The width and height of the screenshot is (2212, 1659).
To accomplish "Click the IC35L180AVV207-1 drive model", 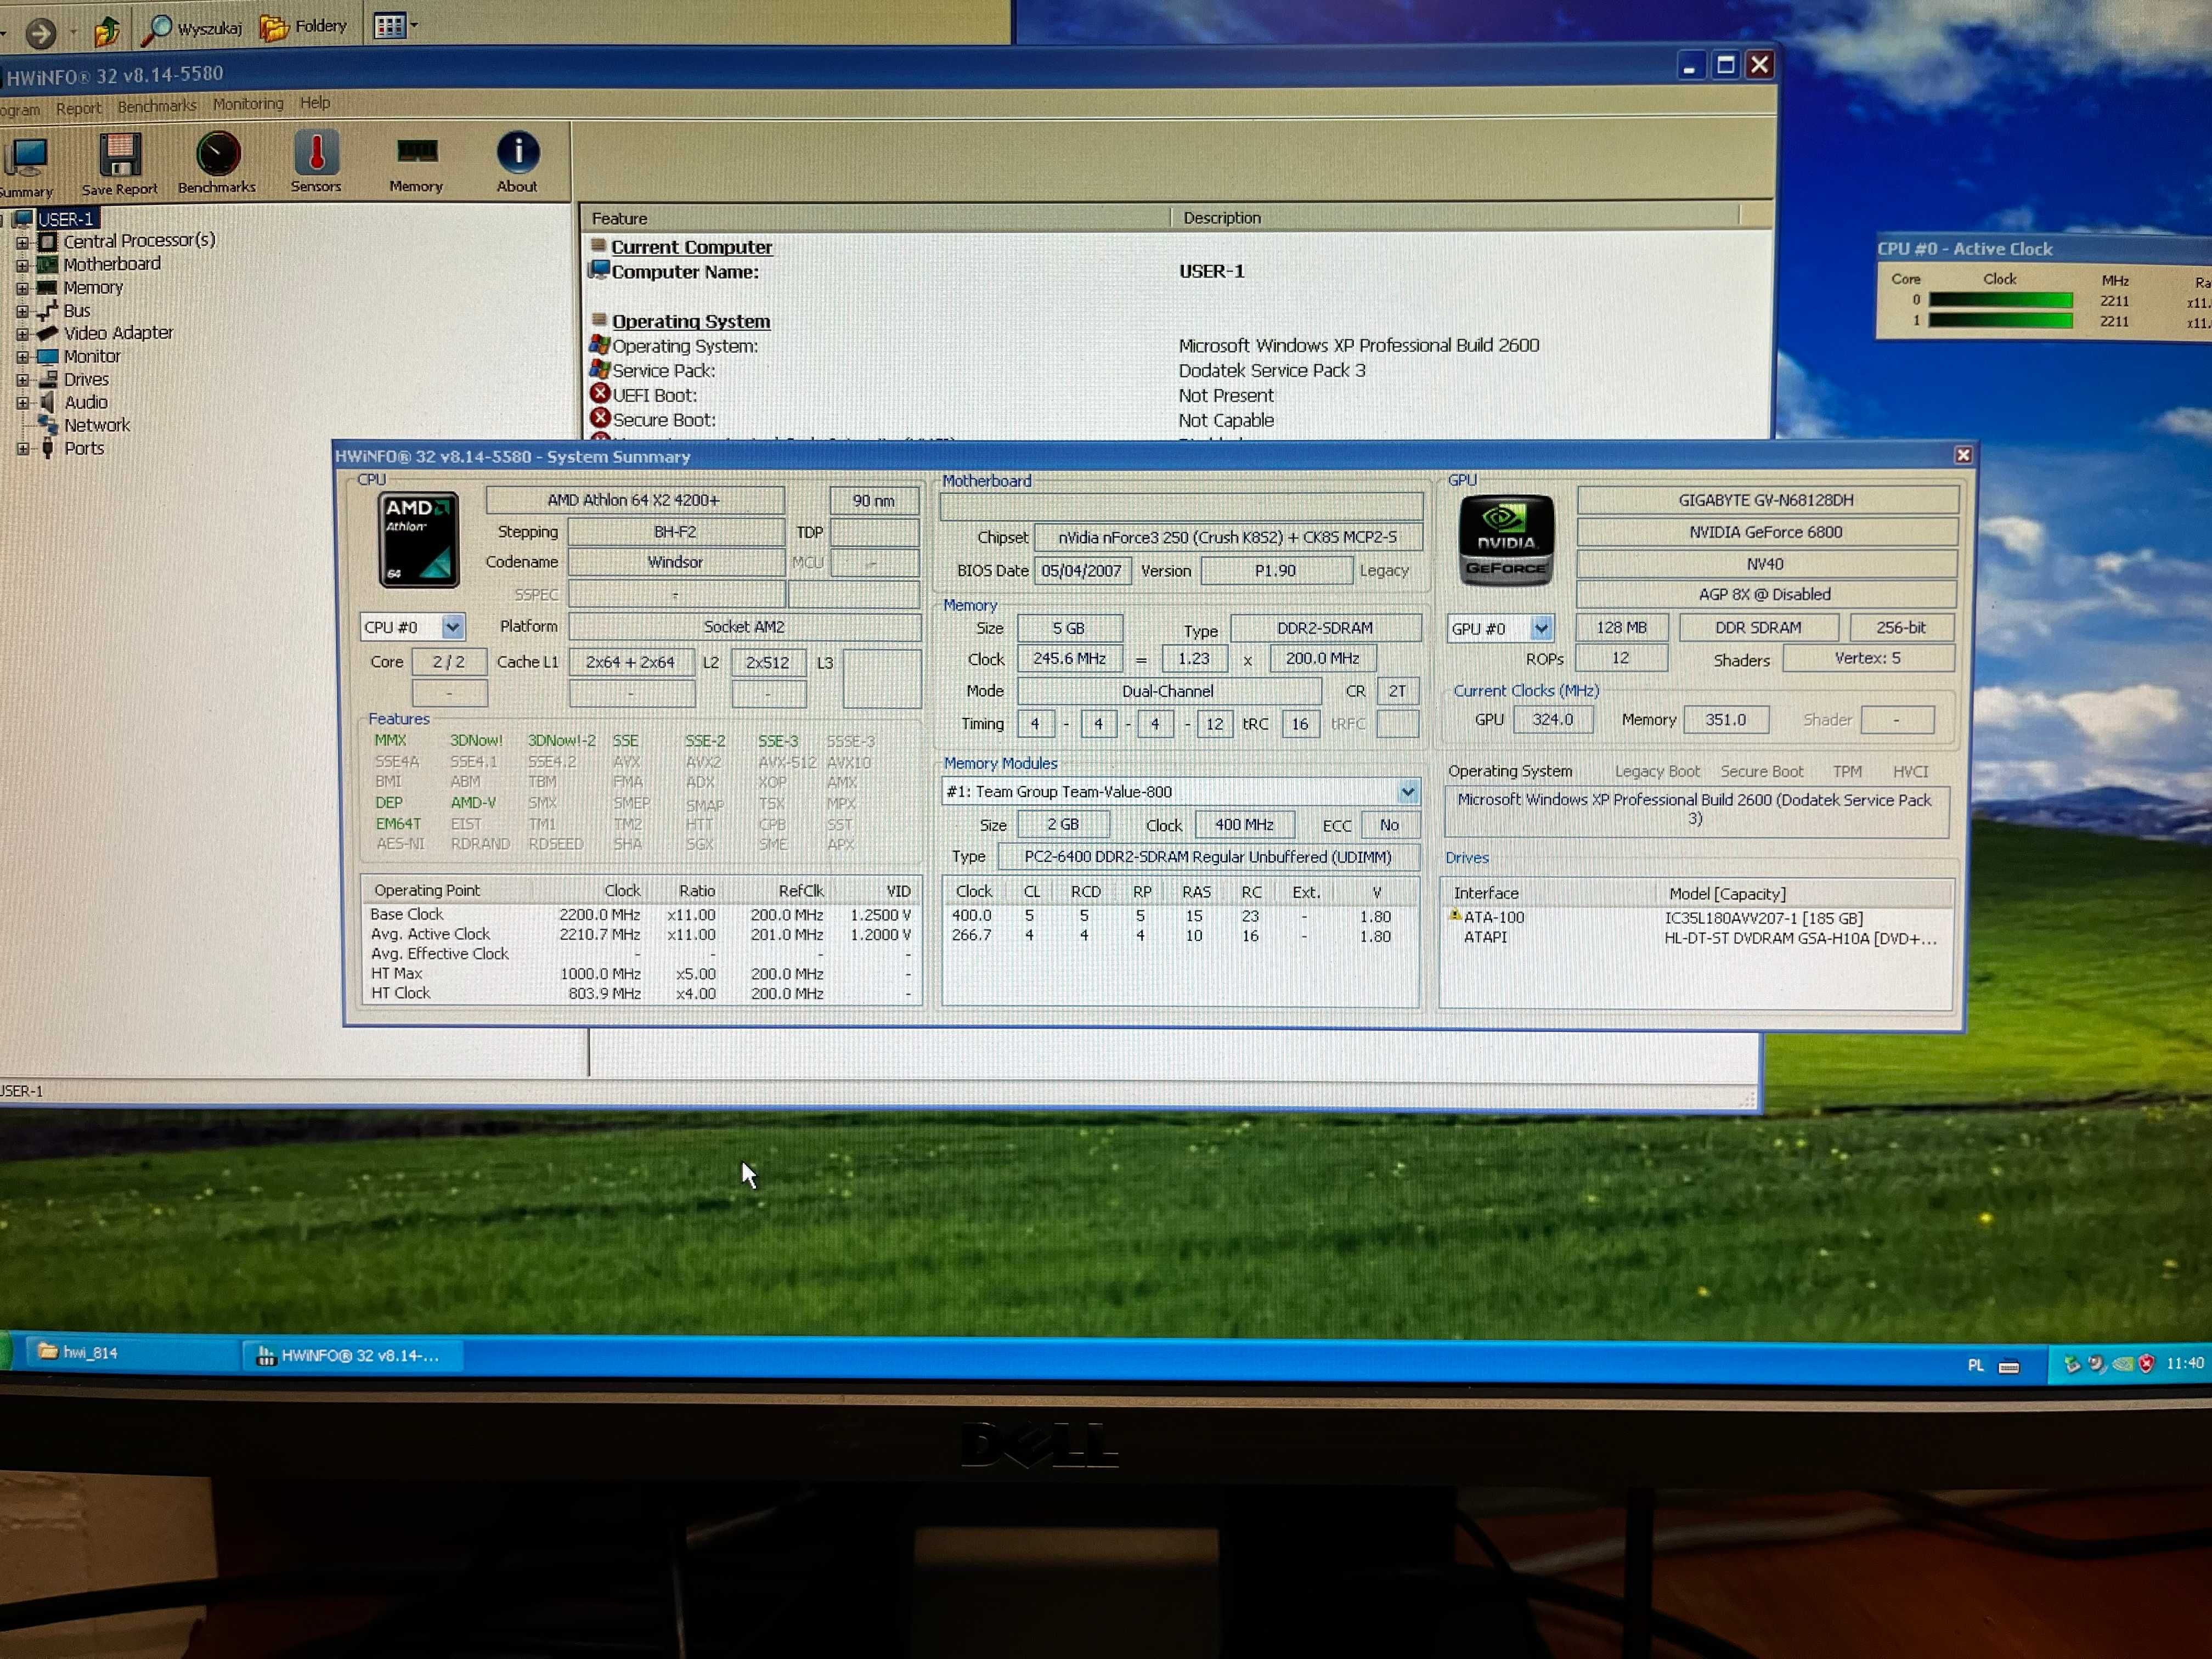I will pyautogui.click(x=1764, y=918).
